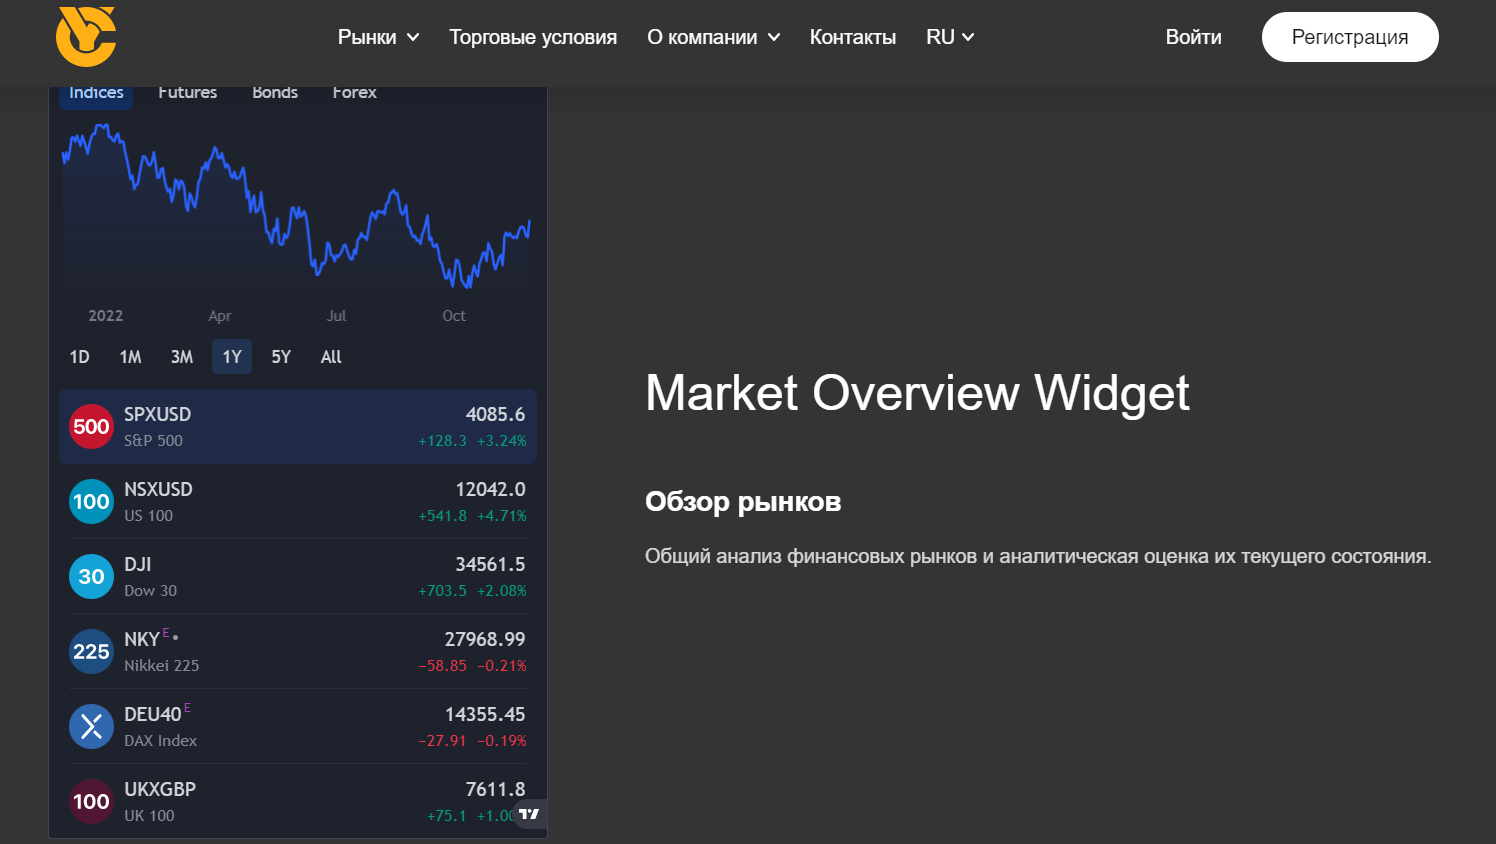Select the DJI symbol name
This screenshot has width=1496, height=844.
point(138,564)
